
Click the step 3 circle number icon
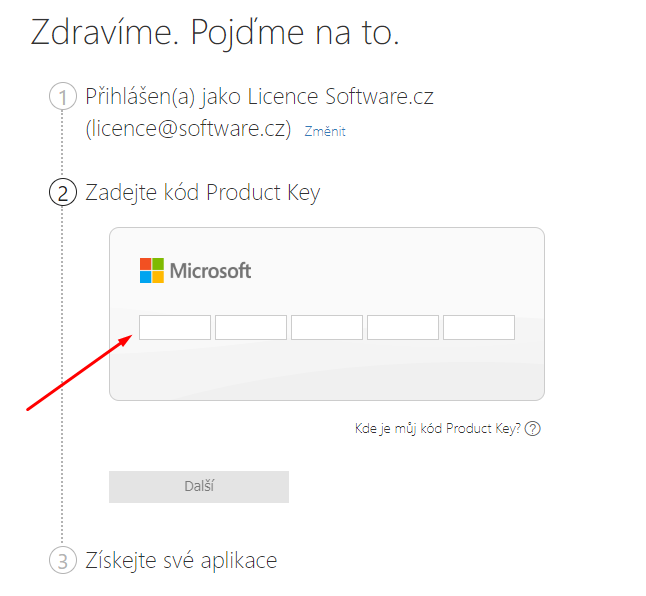coord(62,561)
